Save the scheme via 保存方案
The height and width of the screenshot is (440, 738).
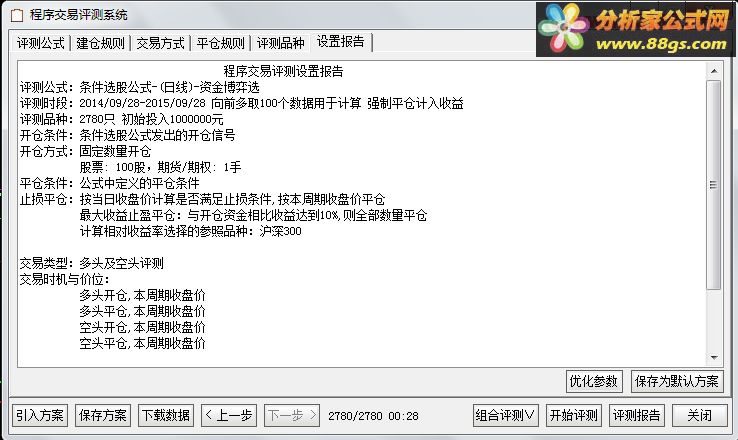103,416
